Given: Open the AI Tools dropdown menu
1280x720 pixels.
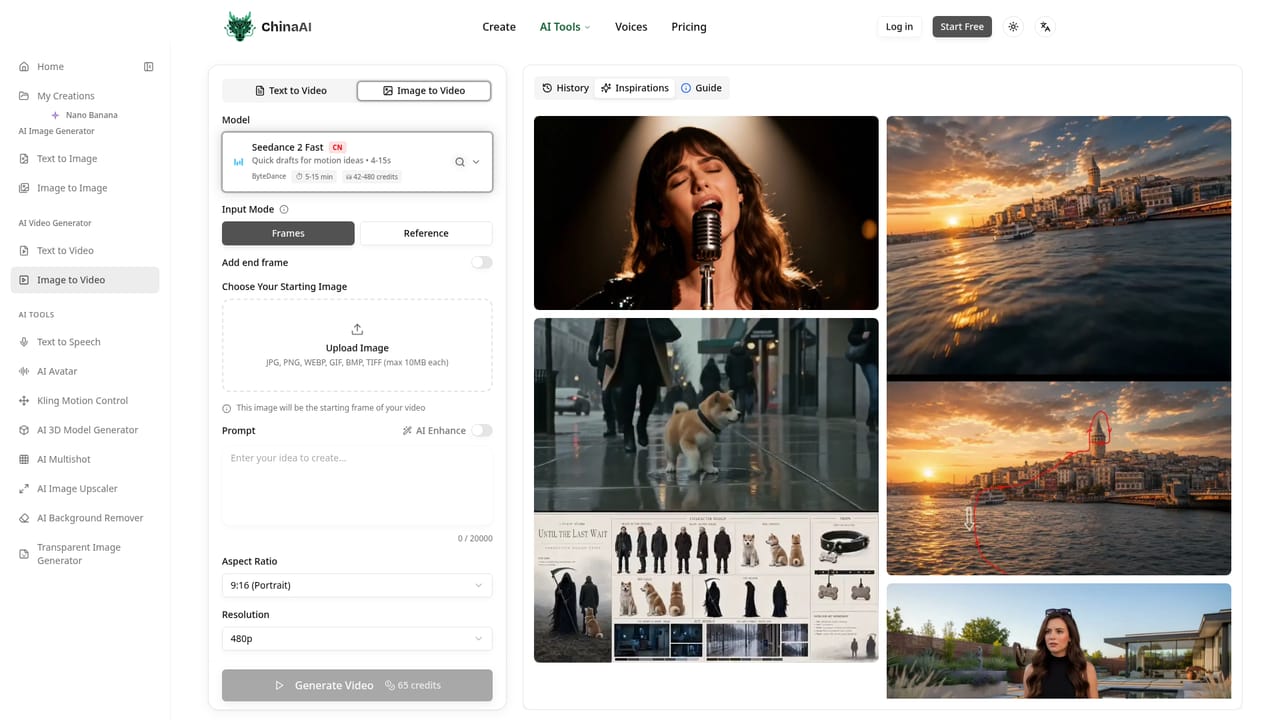Looking at the screenshot, I should tap(565, 27).
